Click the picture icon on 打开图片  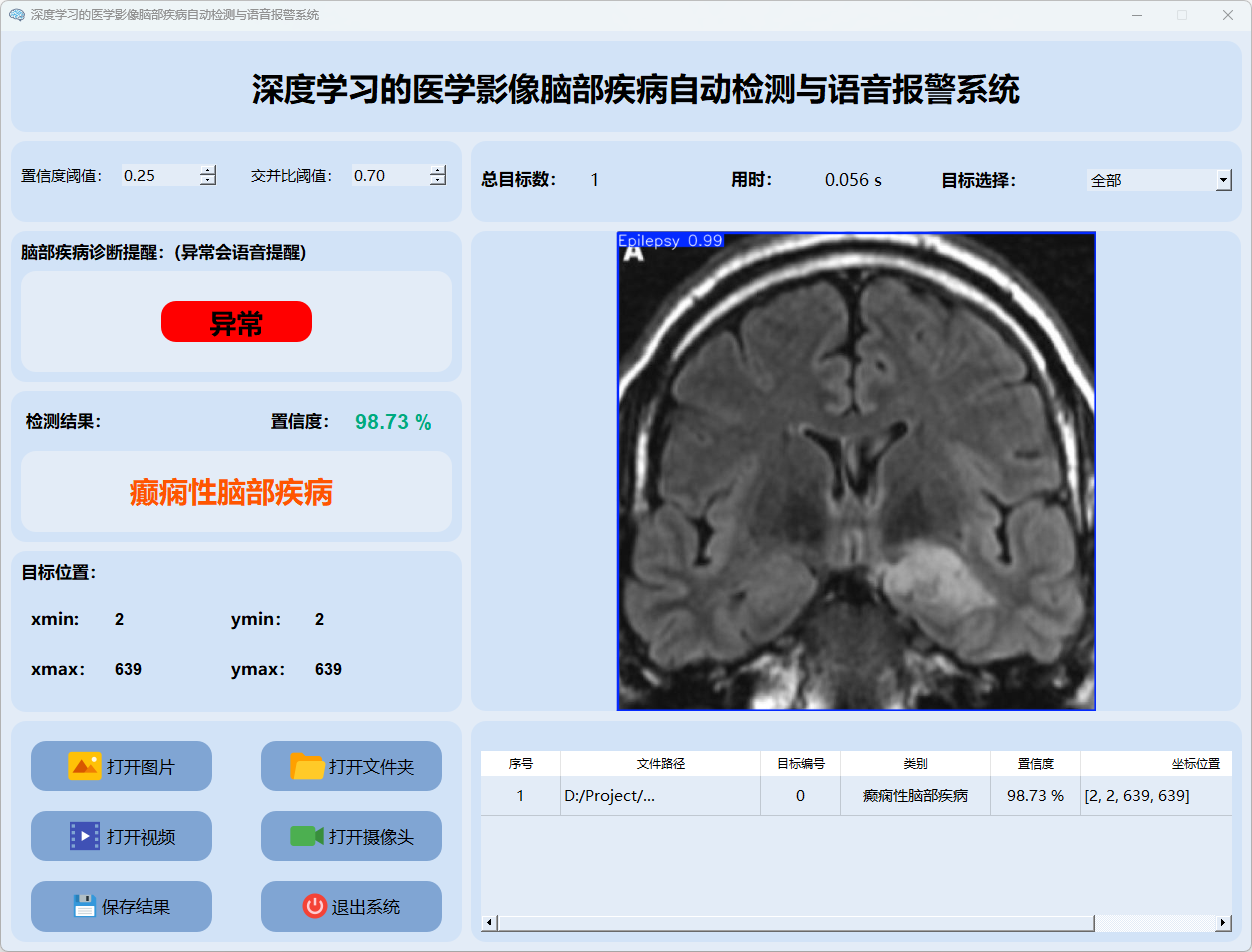pos(85,766)
